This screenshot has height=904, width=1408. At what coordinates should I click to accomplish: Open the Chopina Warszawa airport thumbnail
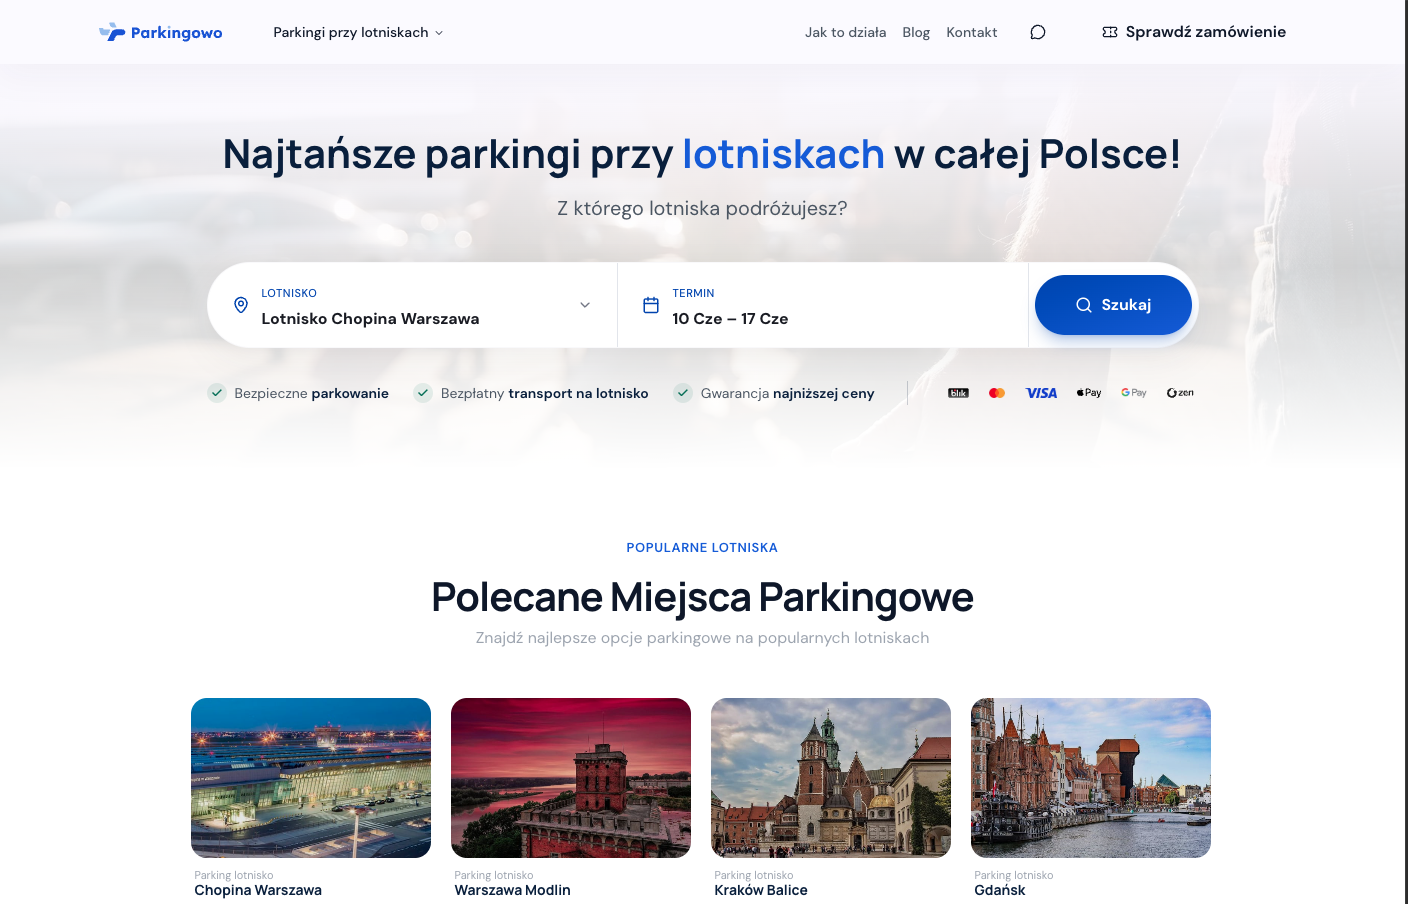311,778
